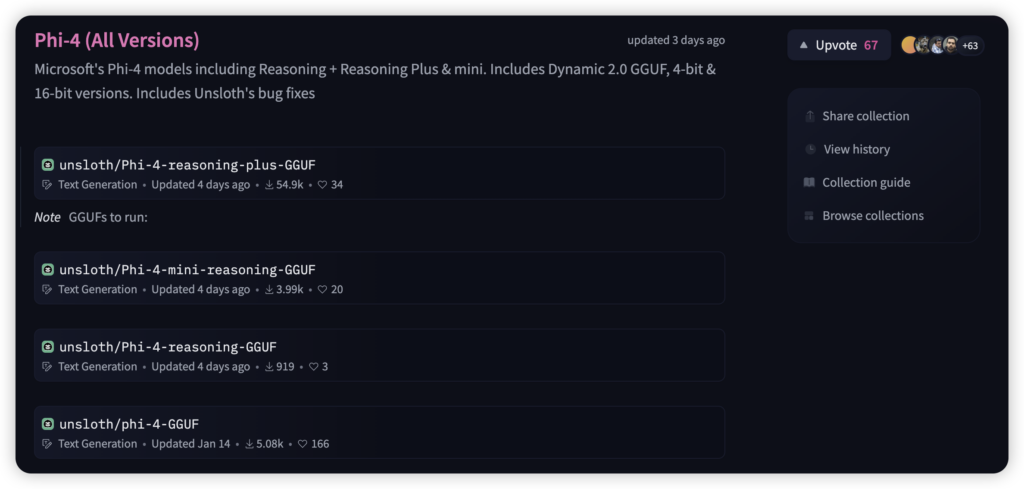1024x489 pixels.
Task: Select Browse collections
Action: pos(872,216)
